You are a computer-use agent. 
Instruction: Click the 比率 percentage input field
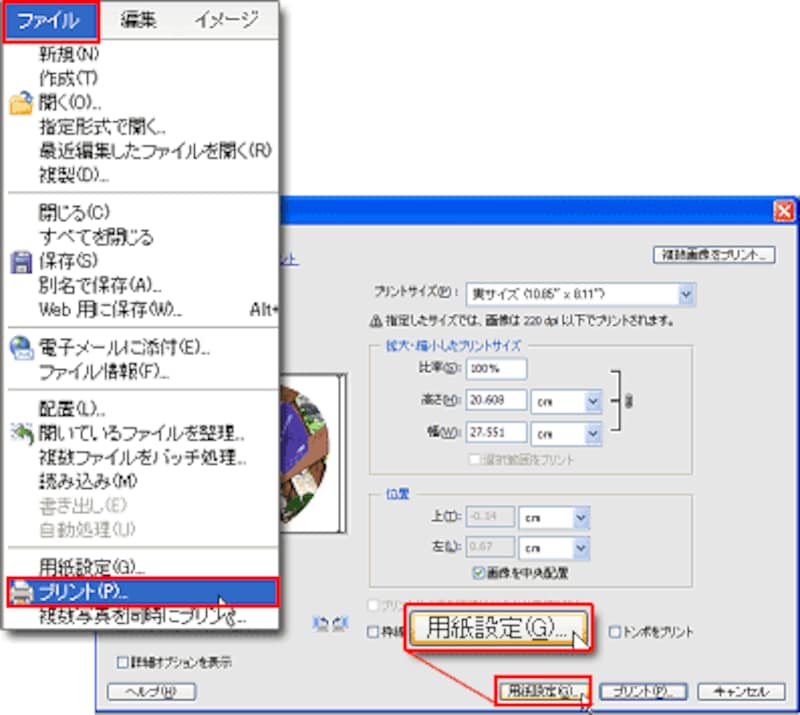496,368
